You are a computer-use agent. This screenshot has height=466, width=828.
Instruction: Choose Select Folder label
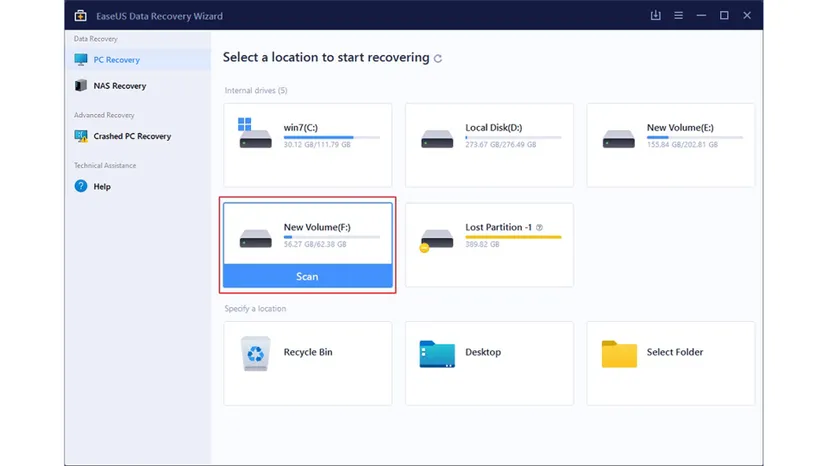[675, 352]
